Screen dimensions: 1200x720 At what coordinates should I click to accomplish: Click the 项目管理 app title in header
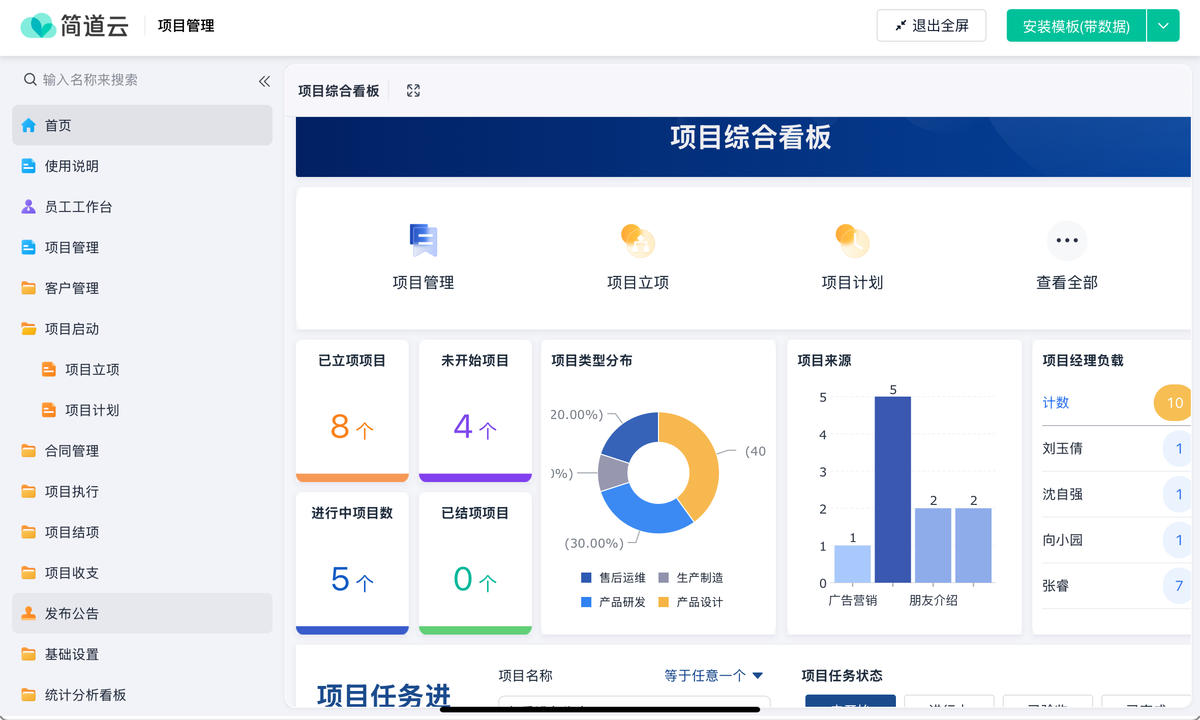[186, 26]
